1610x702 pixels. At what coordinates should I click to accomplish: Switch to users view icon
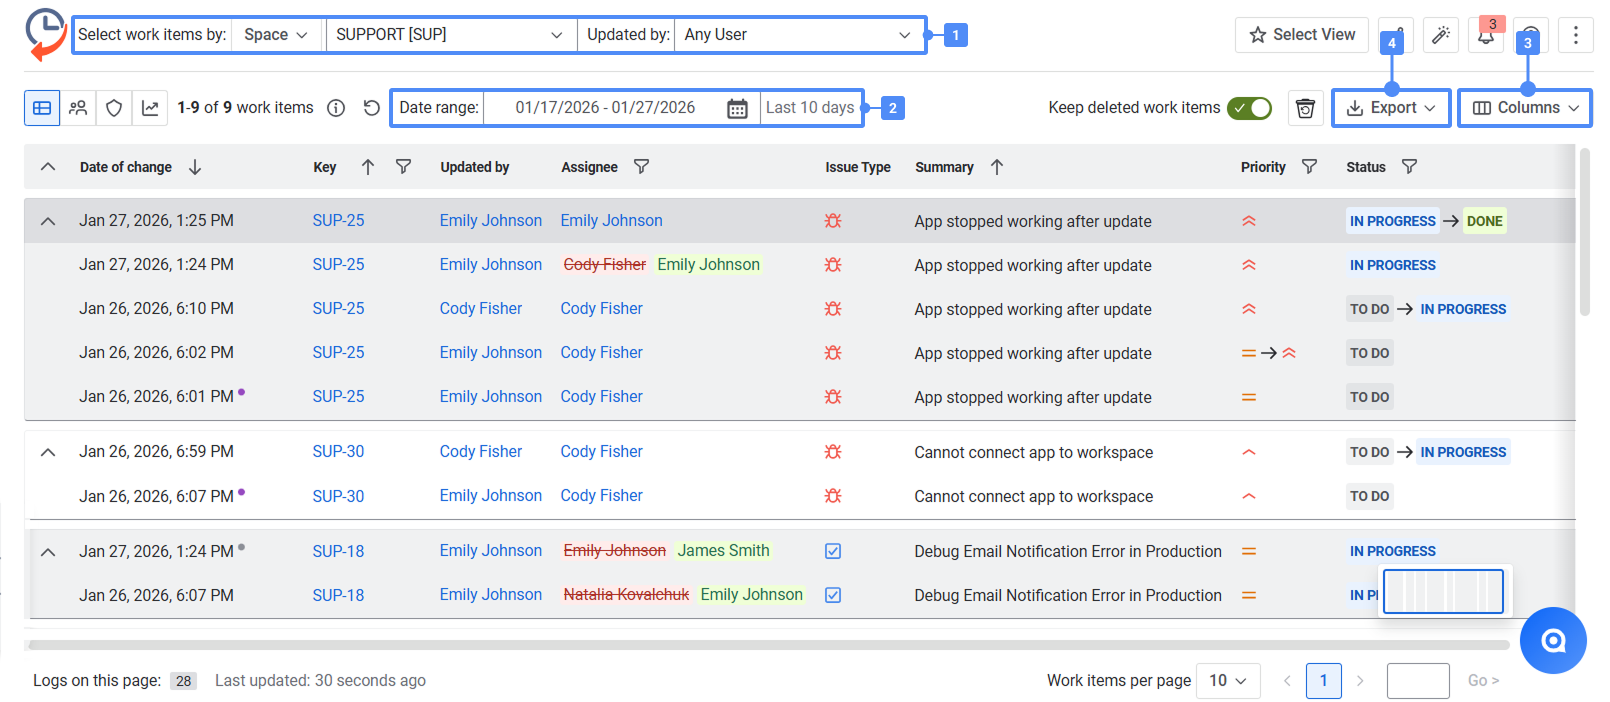(78, 108)
